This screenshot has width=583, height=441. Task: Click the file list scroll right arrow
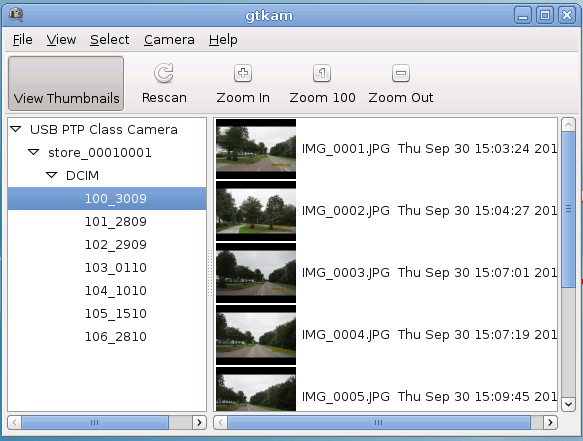pyautogui.click(x=550, y=422)
